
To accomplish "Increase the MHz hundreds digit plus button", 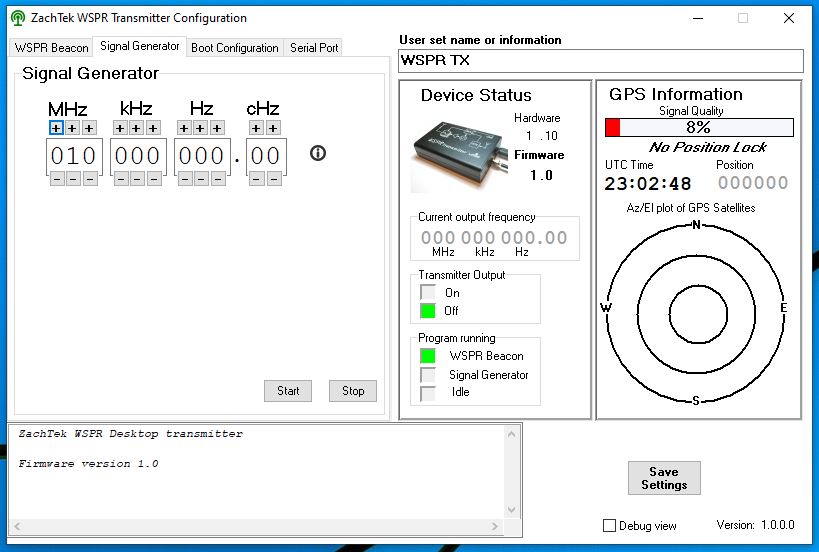I will [56, 128].
